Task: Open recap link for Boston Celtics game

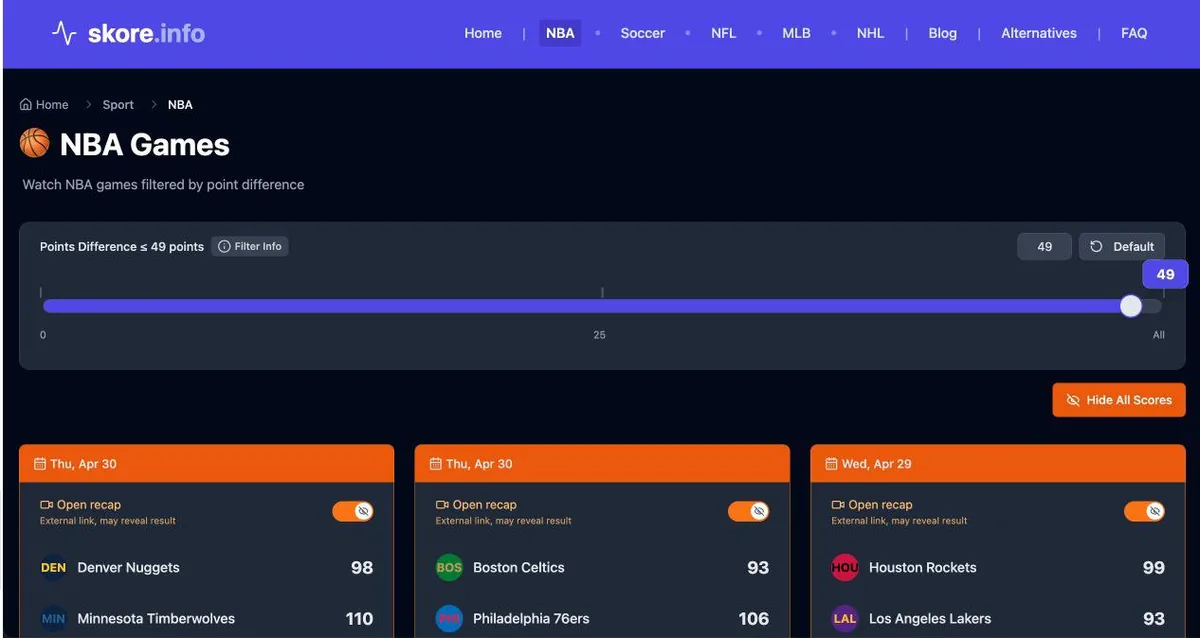Action: click(x=476, y=505)
